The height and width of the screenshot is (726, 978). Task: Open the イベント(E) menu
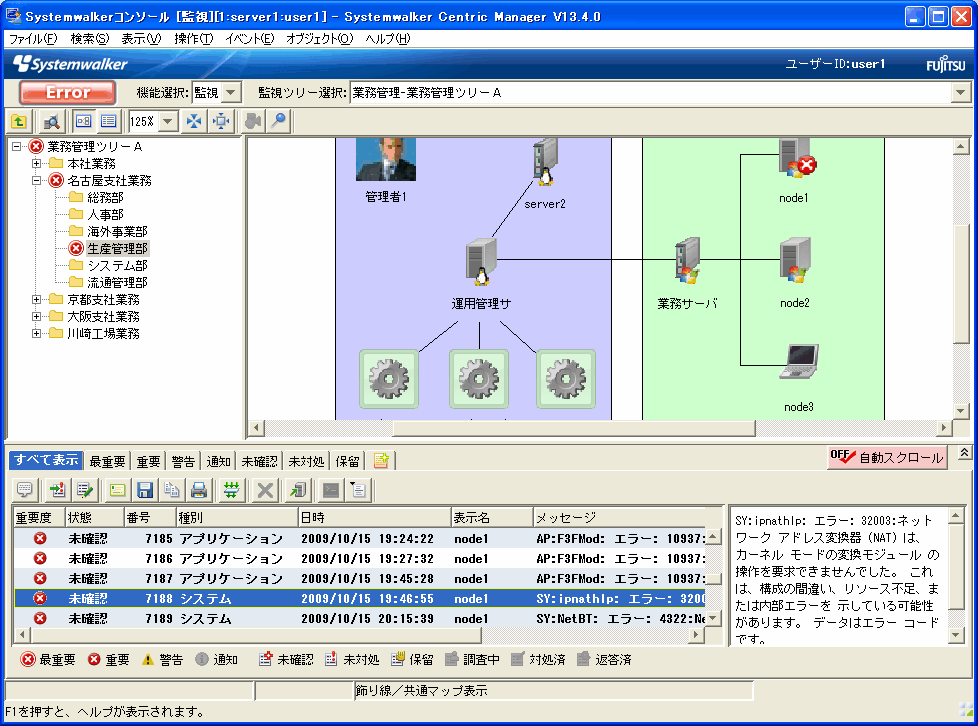249,39
